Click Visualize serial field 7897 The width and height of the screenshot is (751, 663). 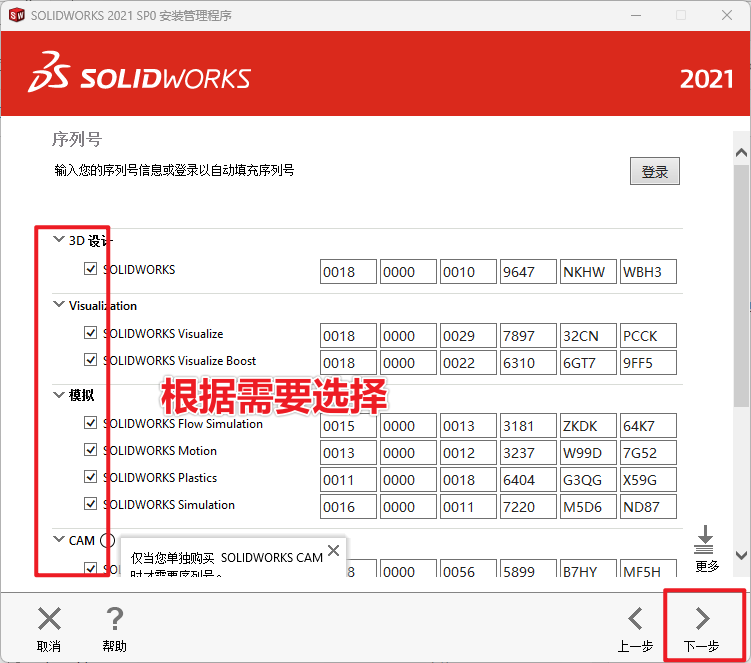tap(528, 335)
